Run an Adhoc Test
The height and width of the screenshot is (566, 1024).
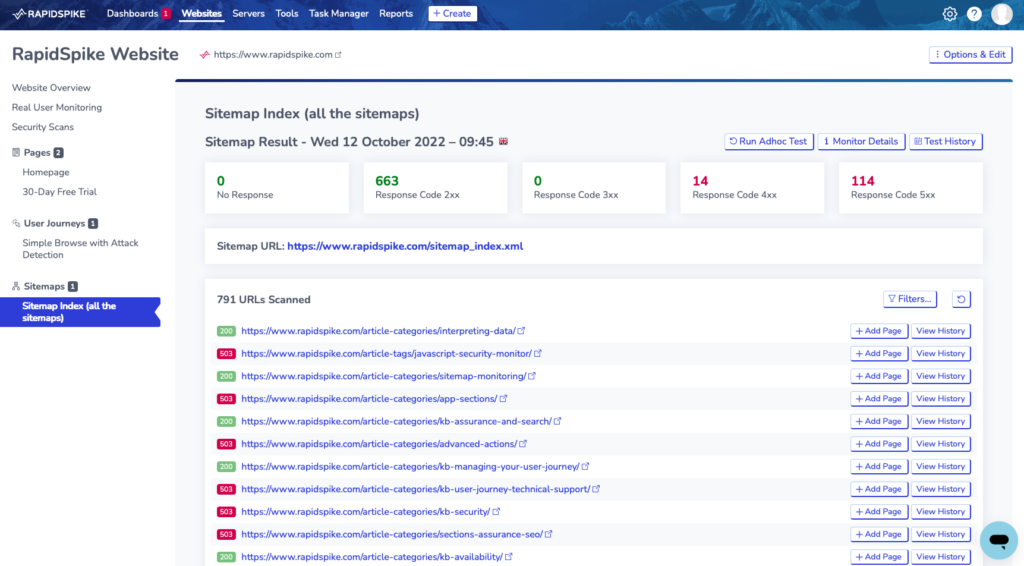click(769, 142)
